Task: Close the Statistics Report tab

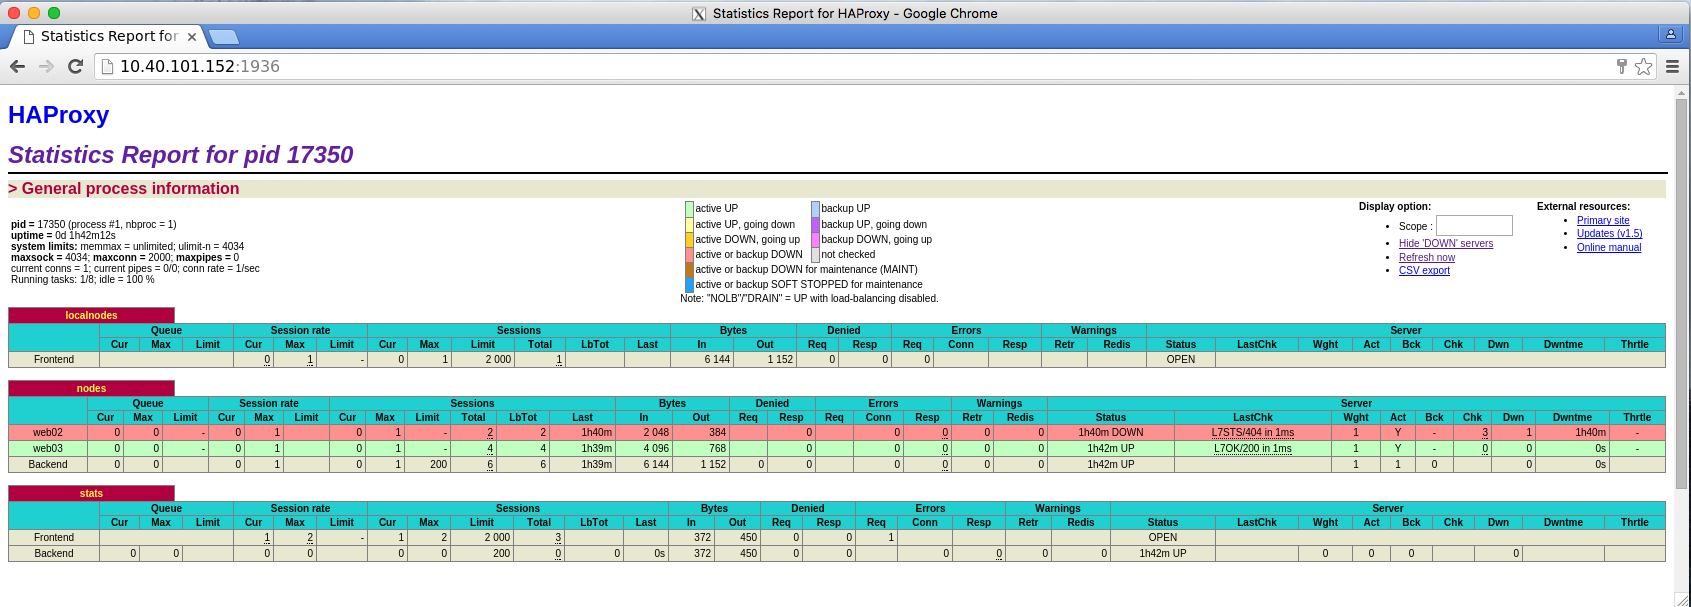Action: pyautogui.click(x=192, y=37)
